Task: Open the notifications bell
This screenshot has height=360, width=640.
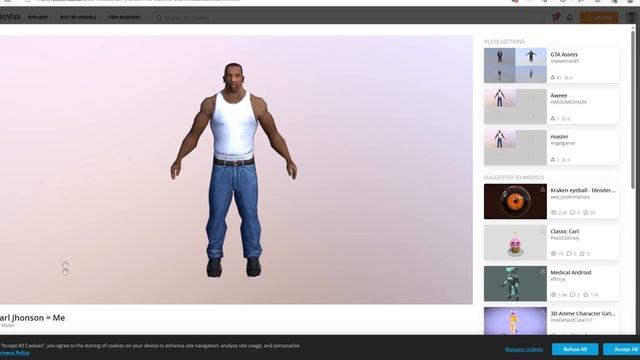Action: pos(570,18)
